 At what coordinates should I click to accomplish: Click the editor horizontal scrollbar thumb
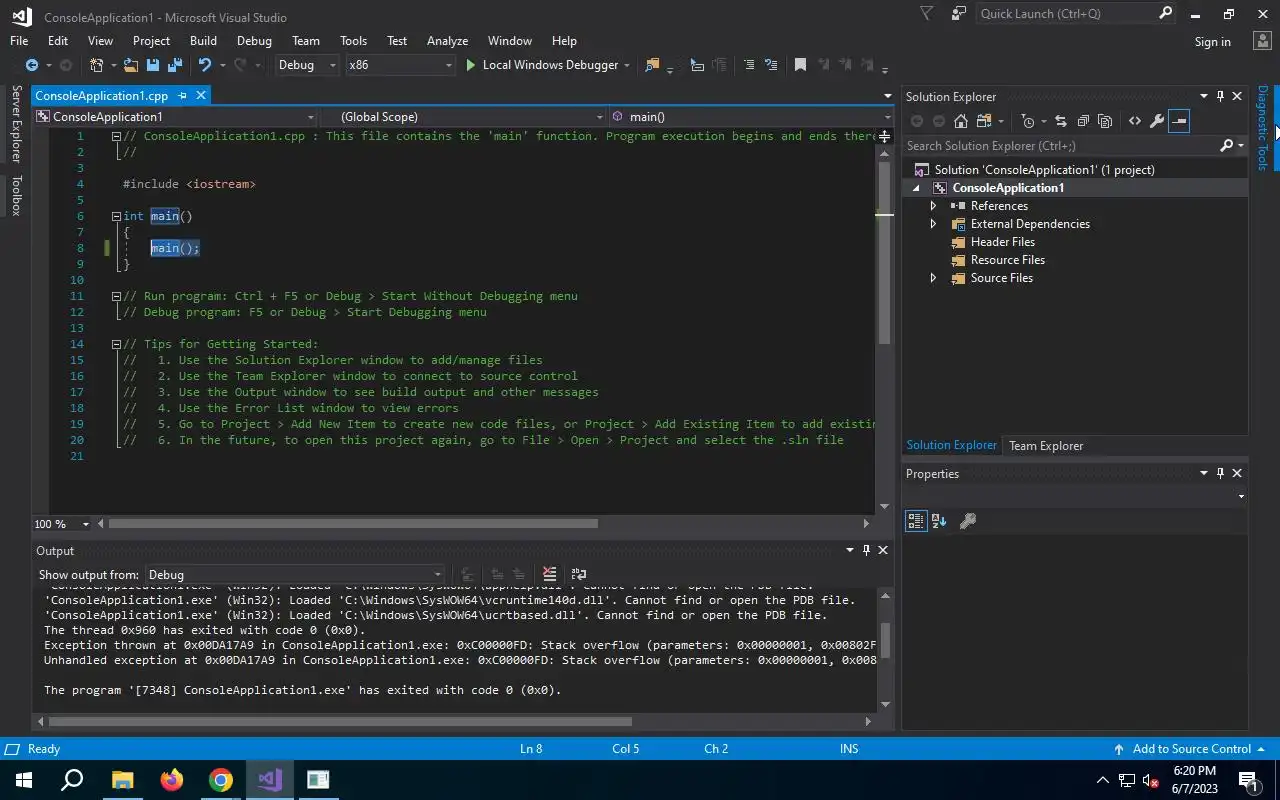pos(353,524)
